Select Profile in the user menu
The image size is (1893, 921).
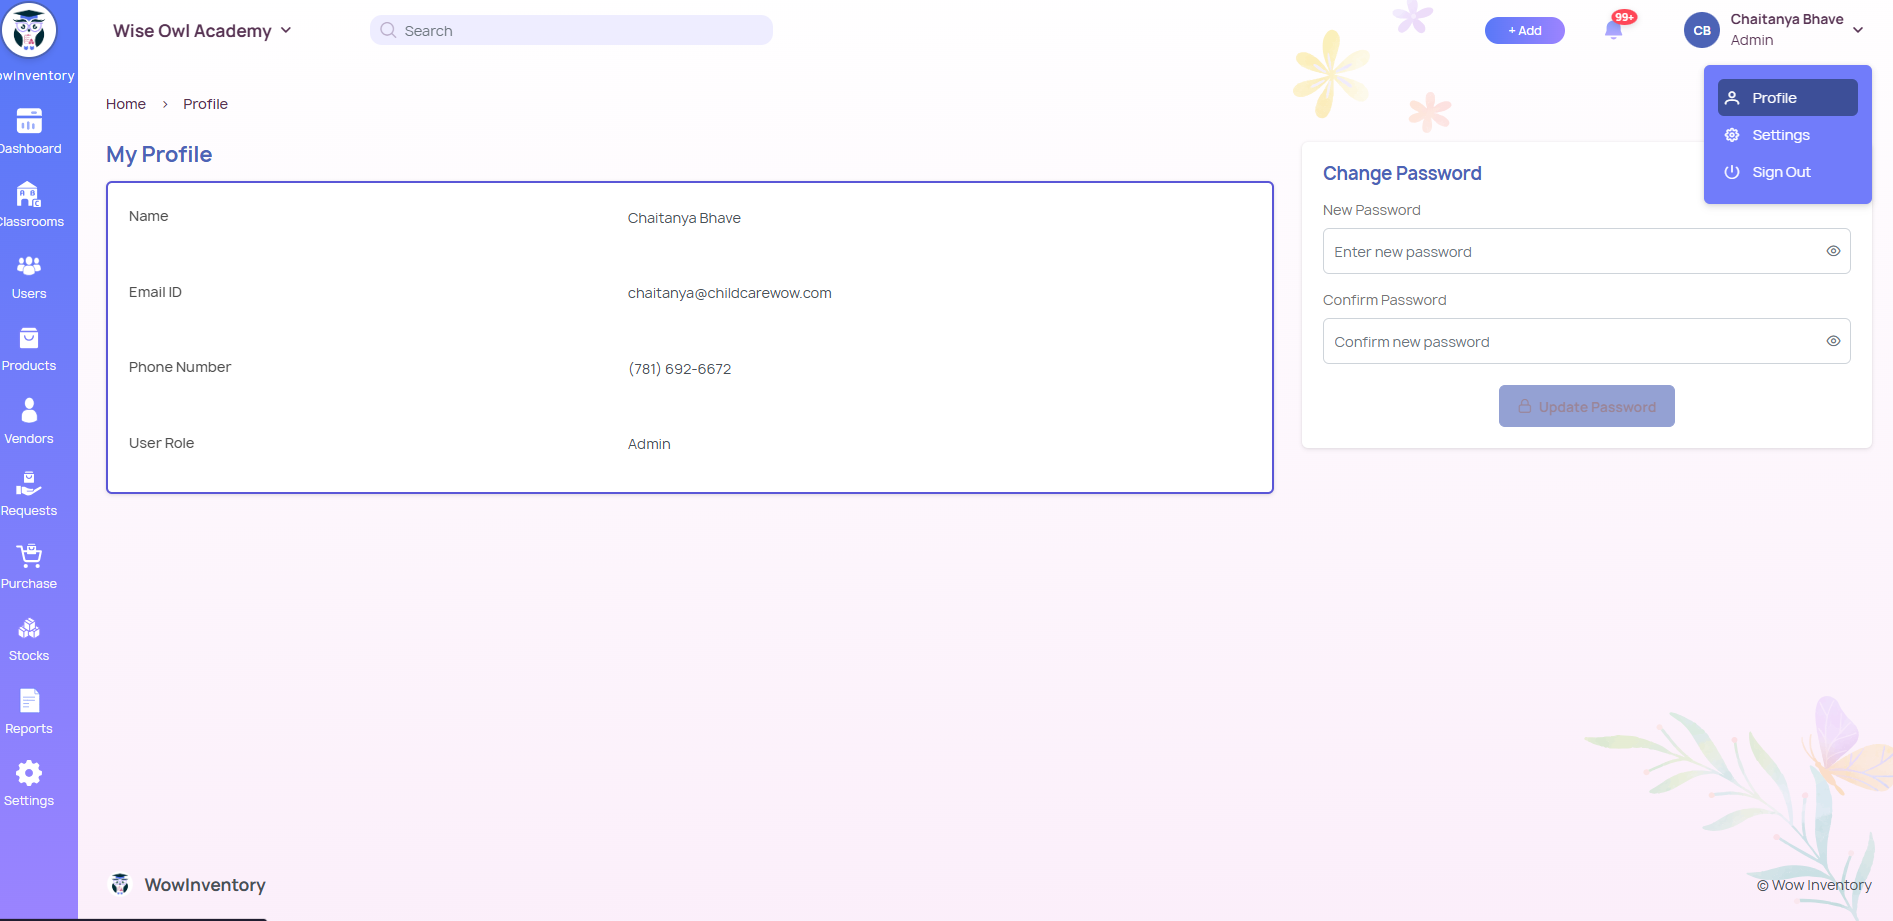point(1787,98)
